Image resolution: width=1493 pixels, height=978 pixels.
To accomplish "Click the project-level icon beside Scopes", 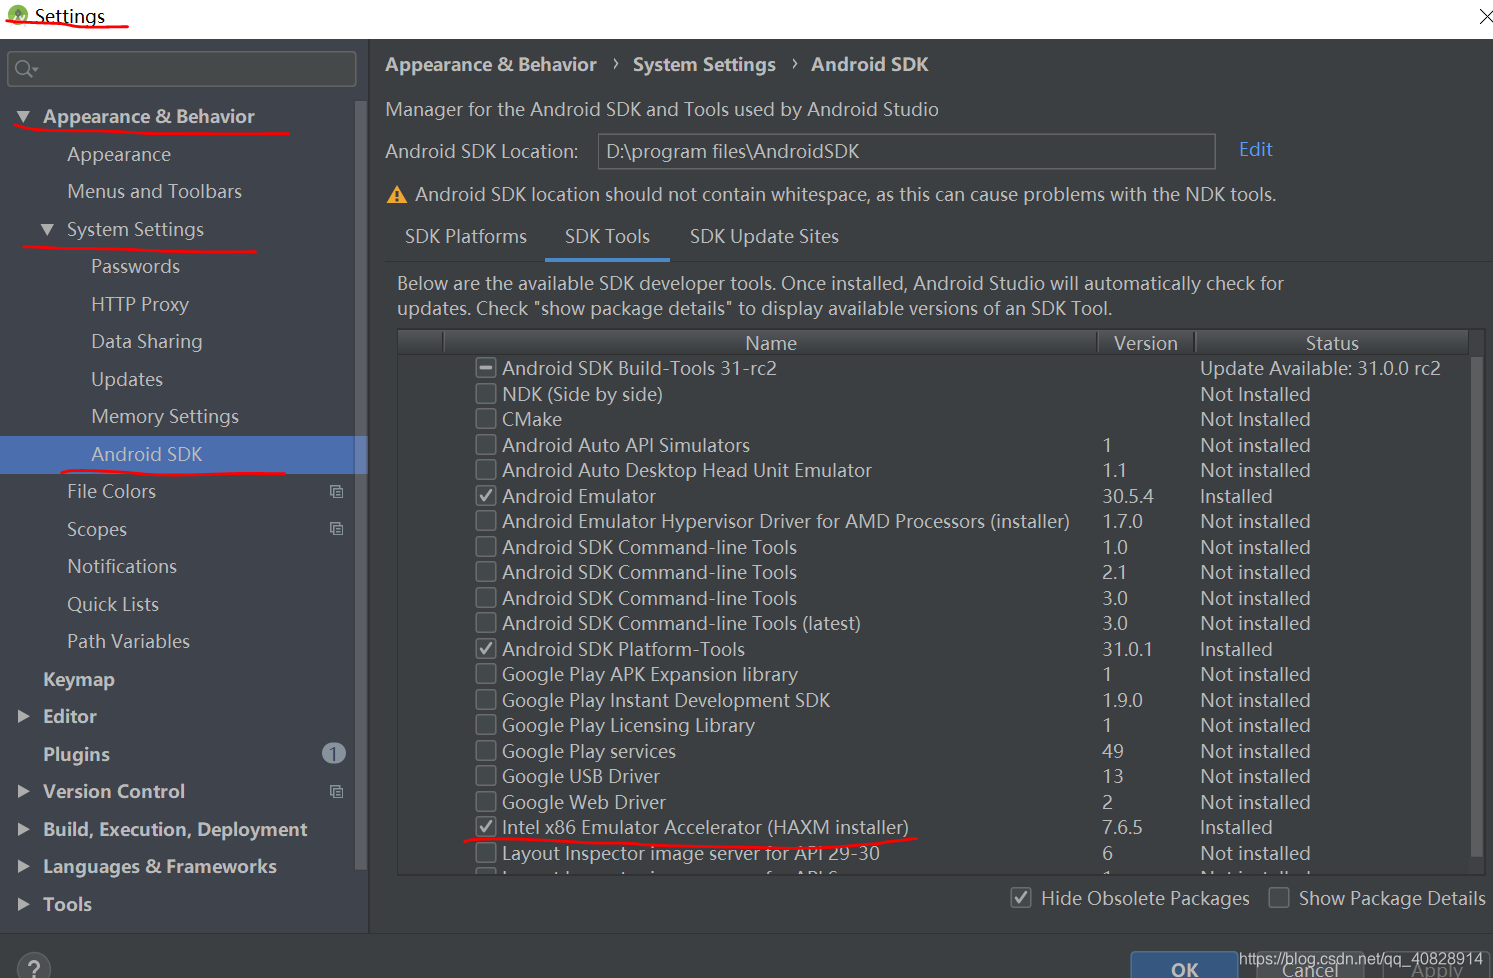I will [337, 529].
